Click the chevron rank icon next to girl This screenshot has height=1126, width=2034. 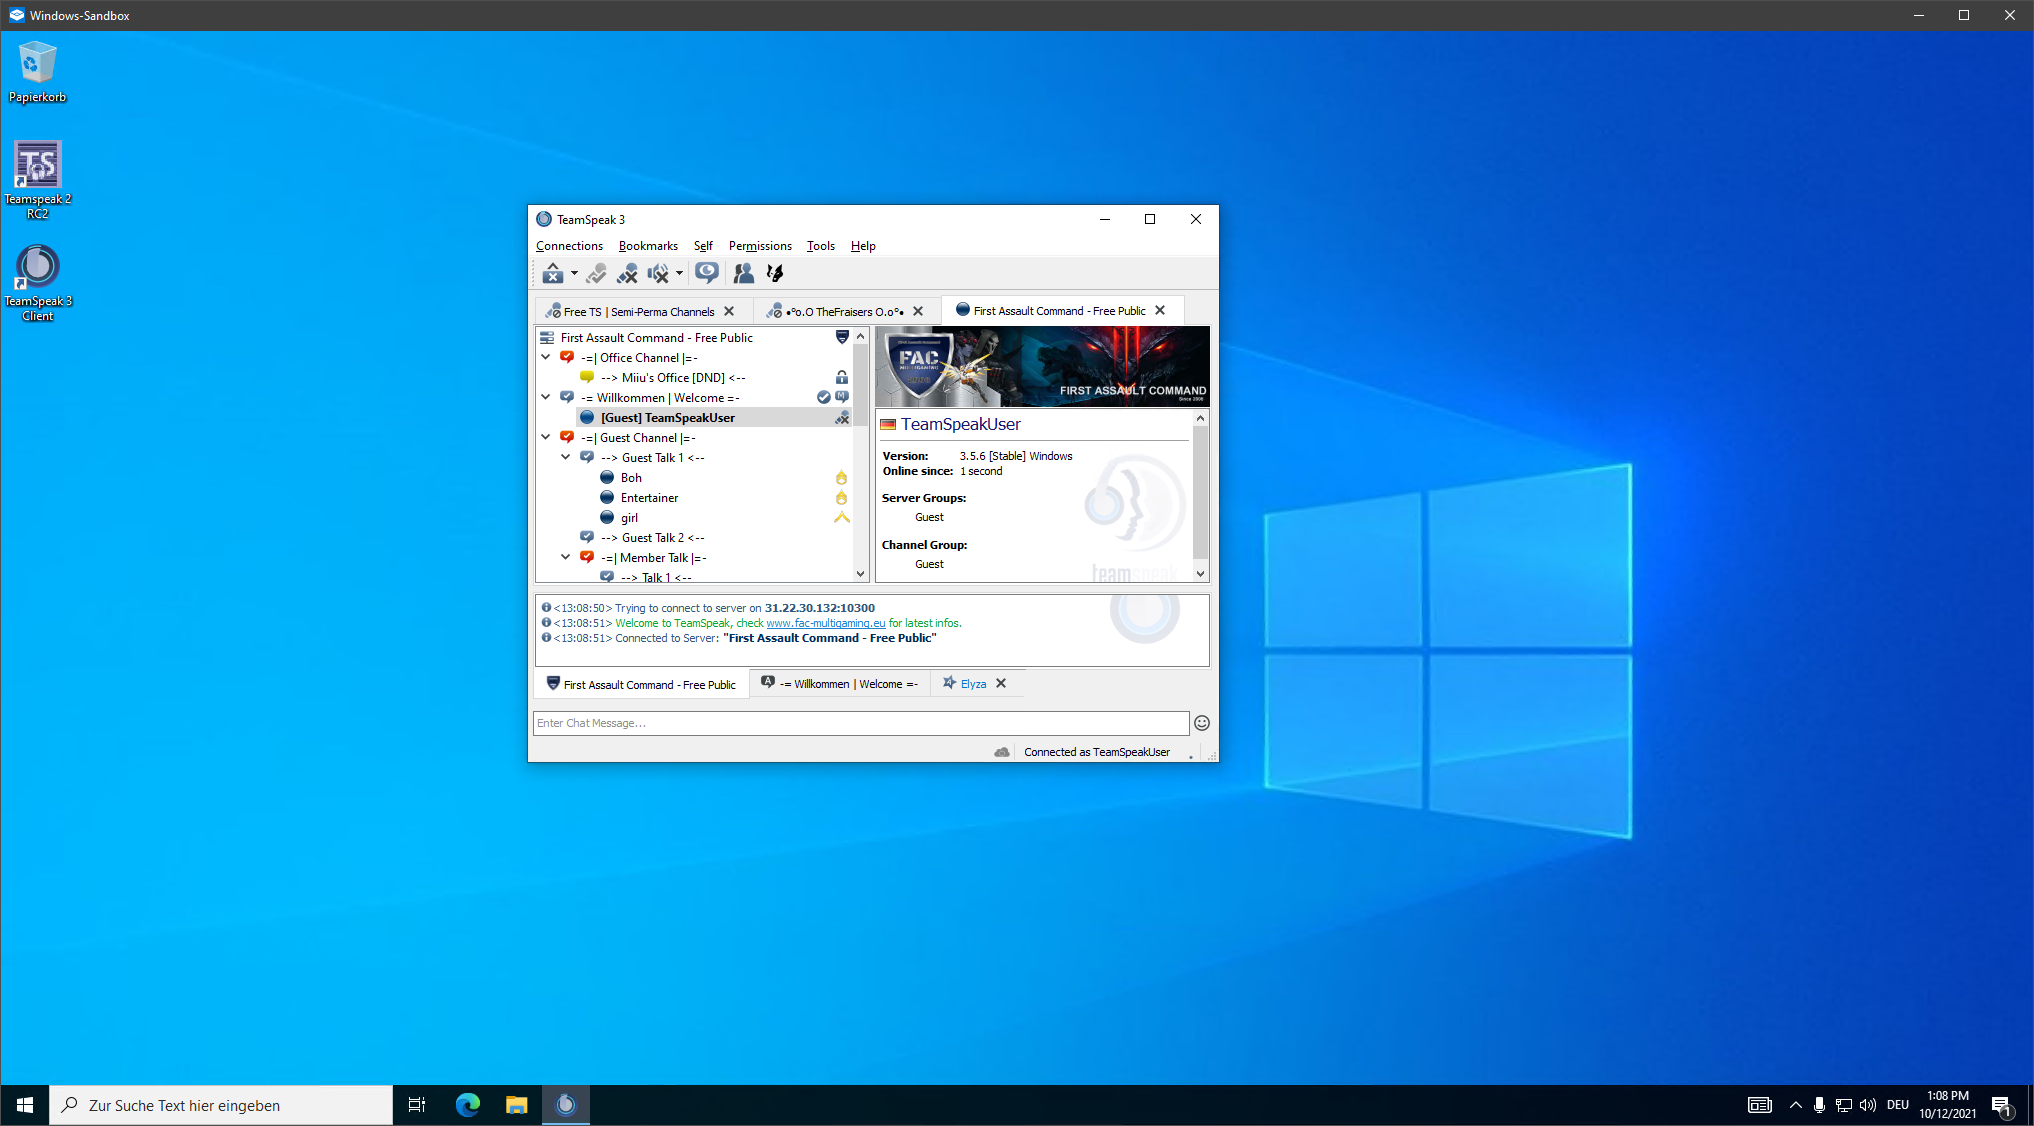pos(842,518)
